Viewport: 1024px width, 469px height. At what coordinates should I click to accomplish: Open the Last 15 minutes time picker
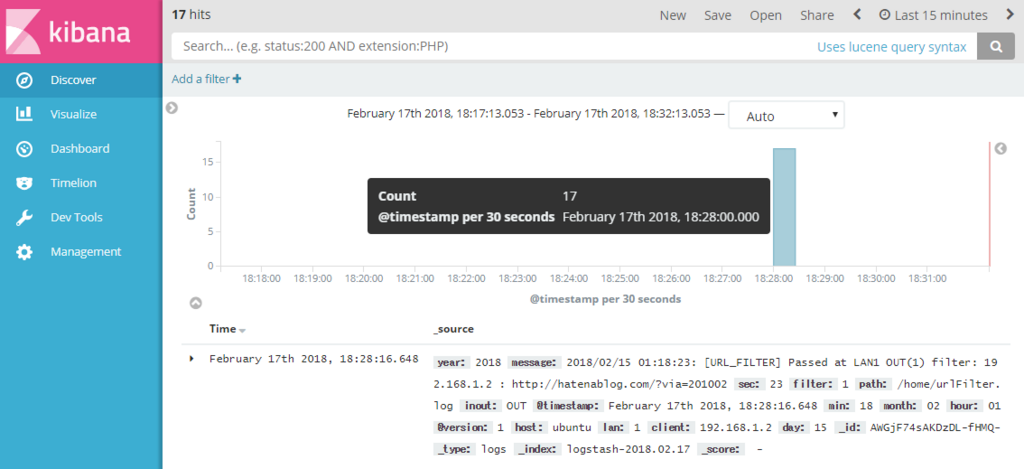(933, 15)
